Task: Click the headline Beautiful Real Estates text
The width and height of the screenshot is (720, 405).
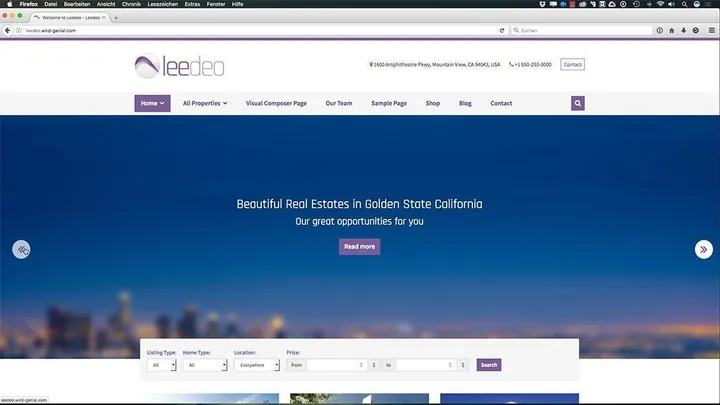Action: coord(360,204)
